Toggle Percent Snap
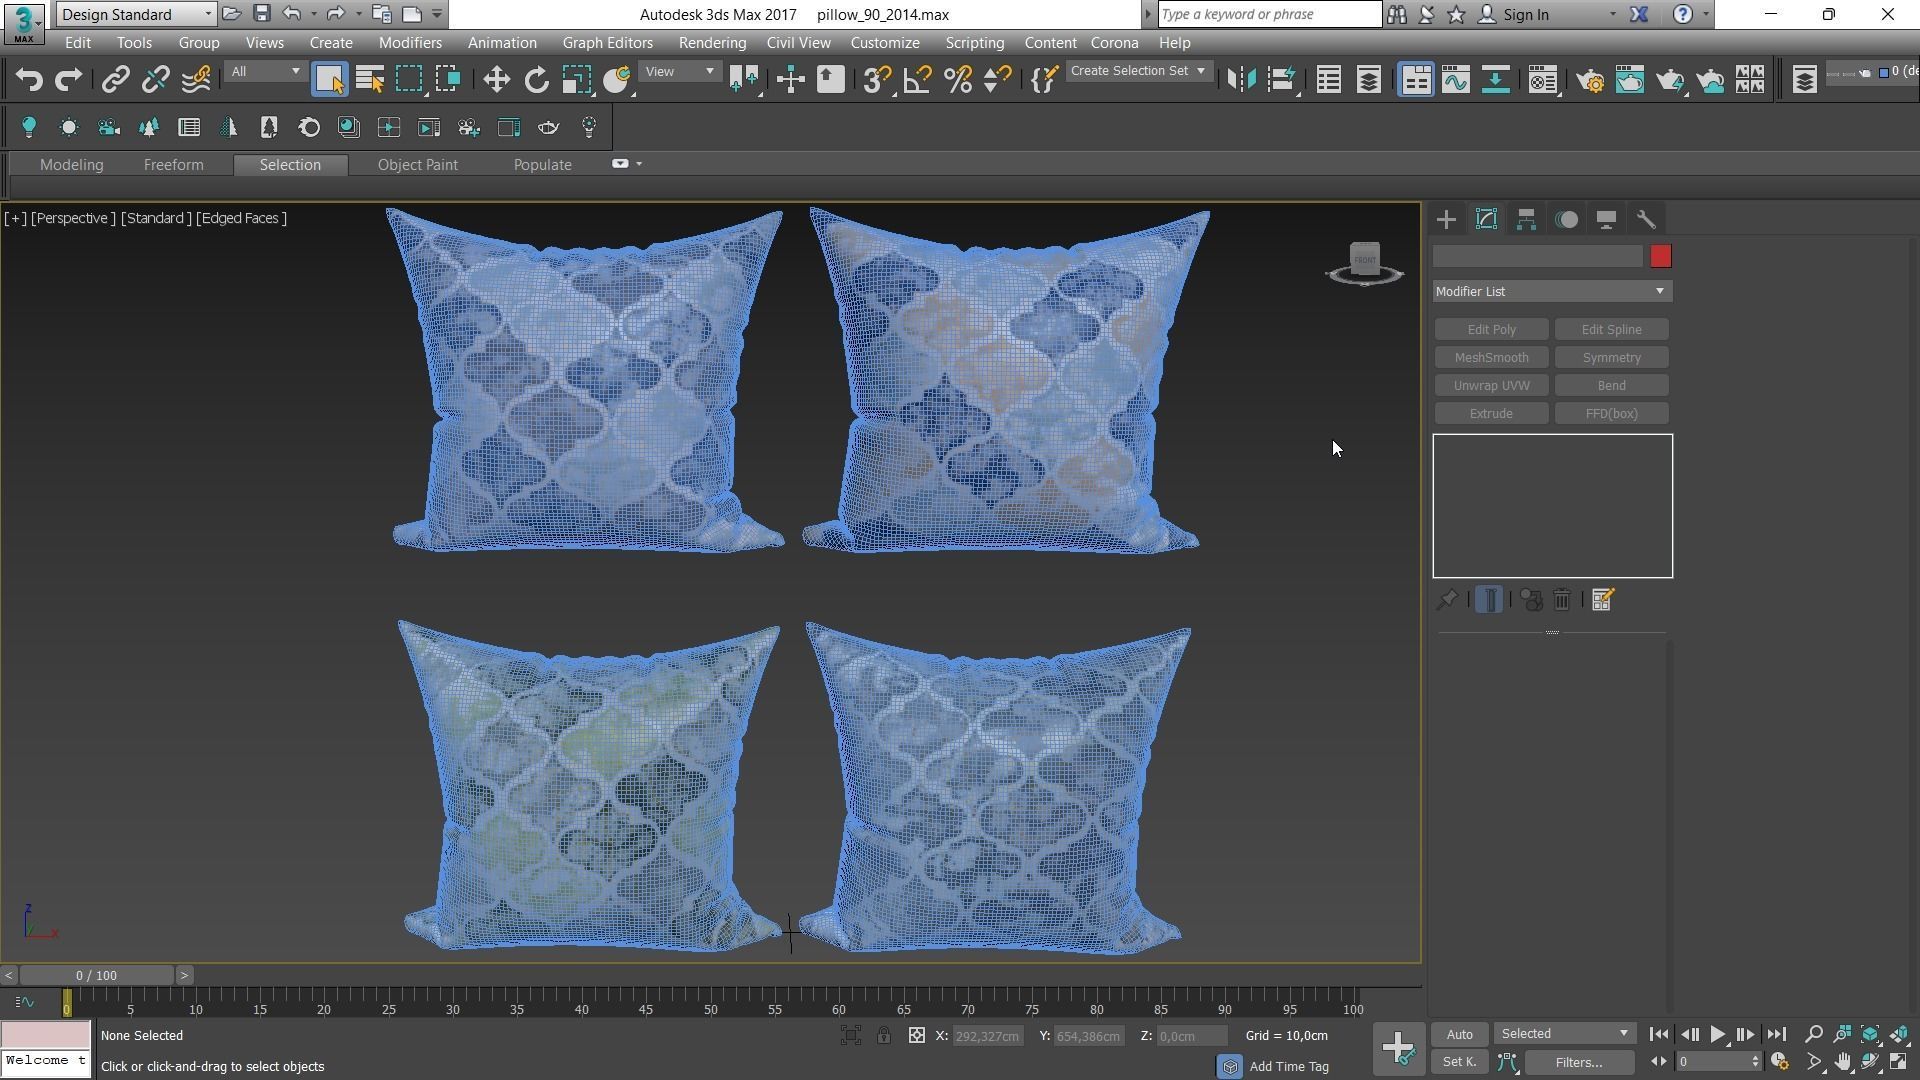The width and height of the screenshot is (1920, 1080). pyautogui.click(x=958, y=80)
